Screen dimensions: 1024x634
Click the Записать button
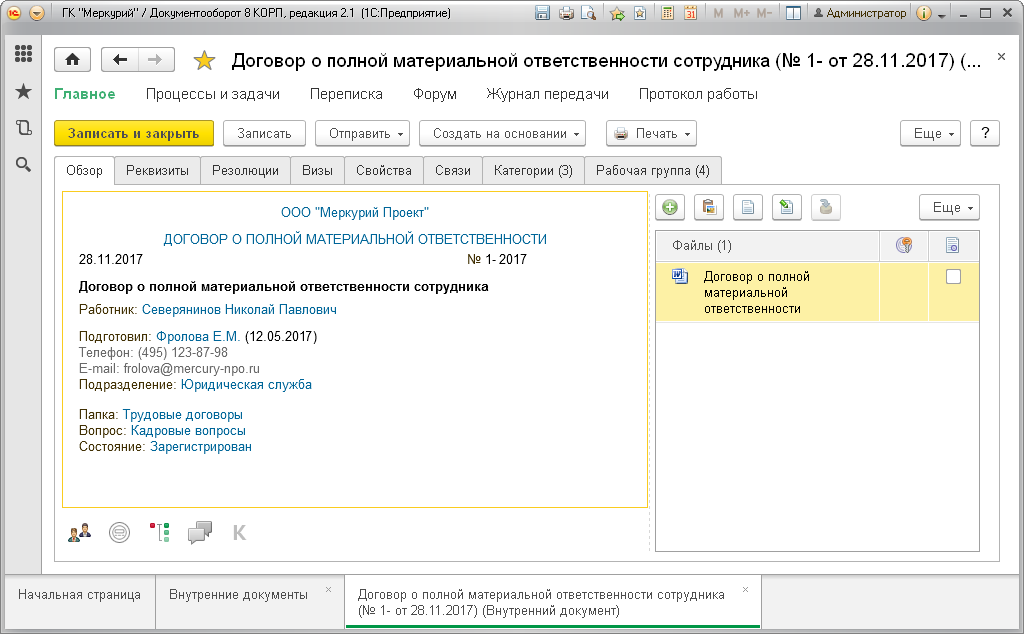point(264,133)
